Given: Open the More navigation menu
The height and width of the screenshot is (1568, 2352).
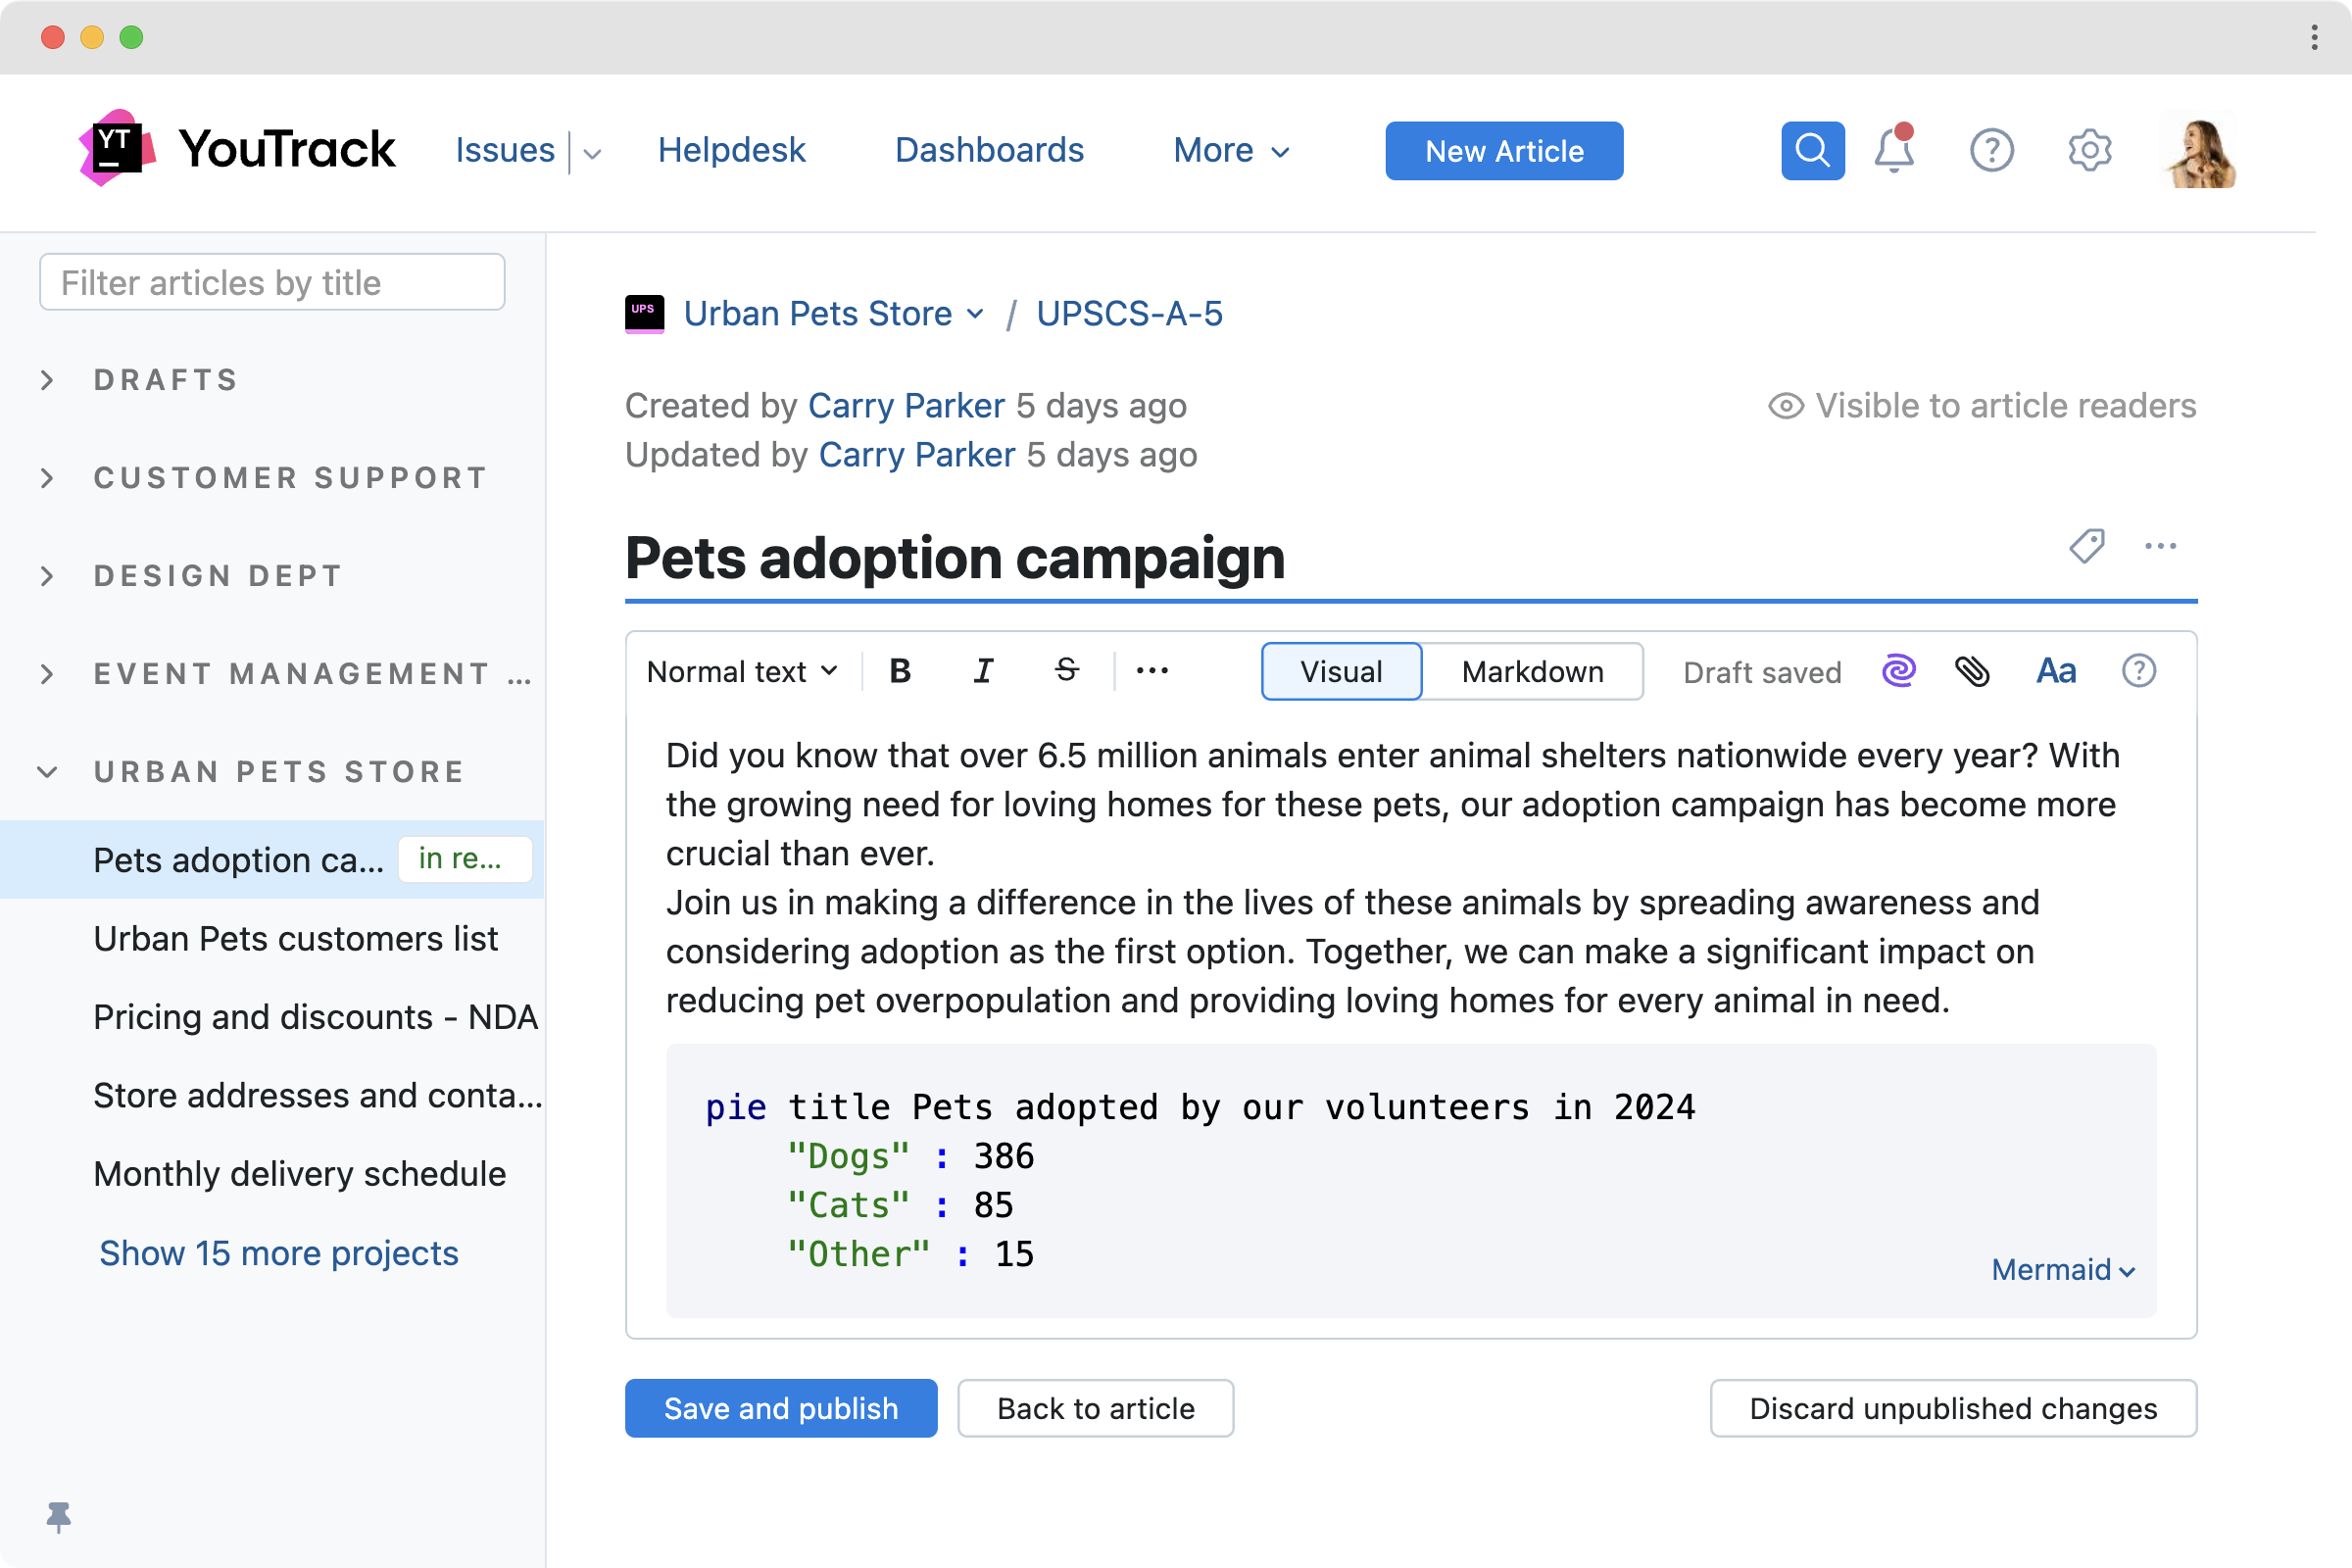Looking at the screenshot, I should point(1231,151).
